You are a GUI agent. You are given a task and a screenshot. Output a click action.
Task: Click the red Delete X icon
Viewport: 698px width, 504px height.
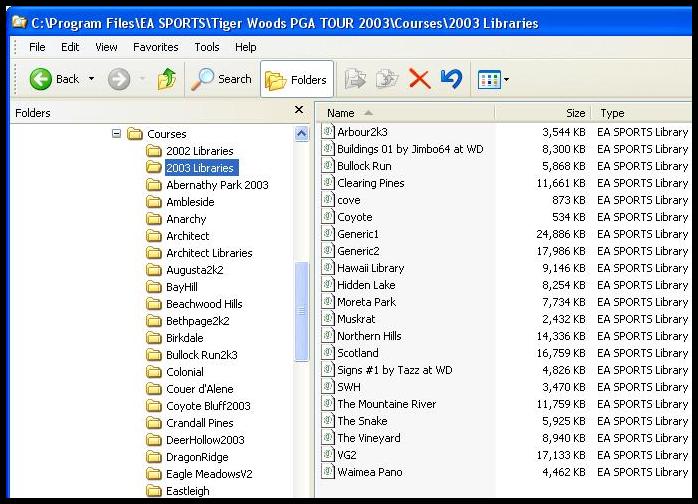pyautogui.click(x=419, y=79)
